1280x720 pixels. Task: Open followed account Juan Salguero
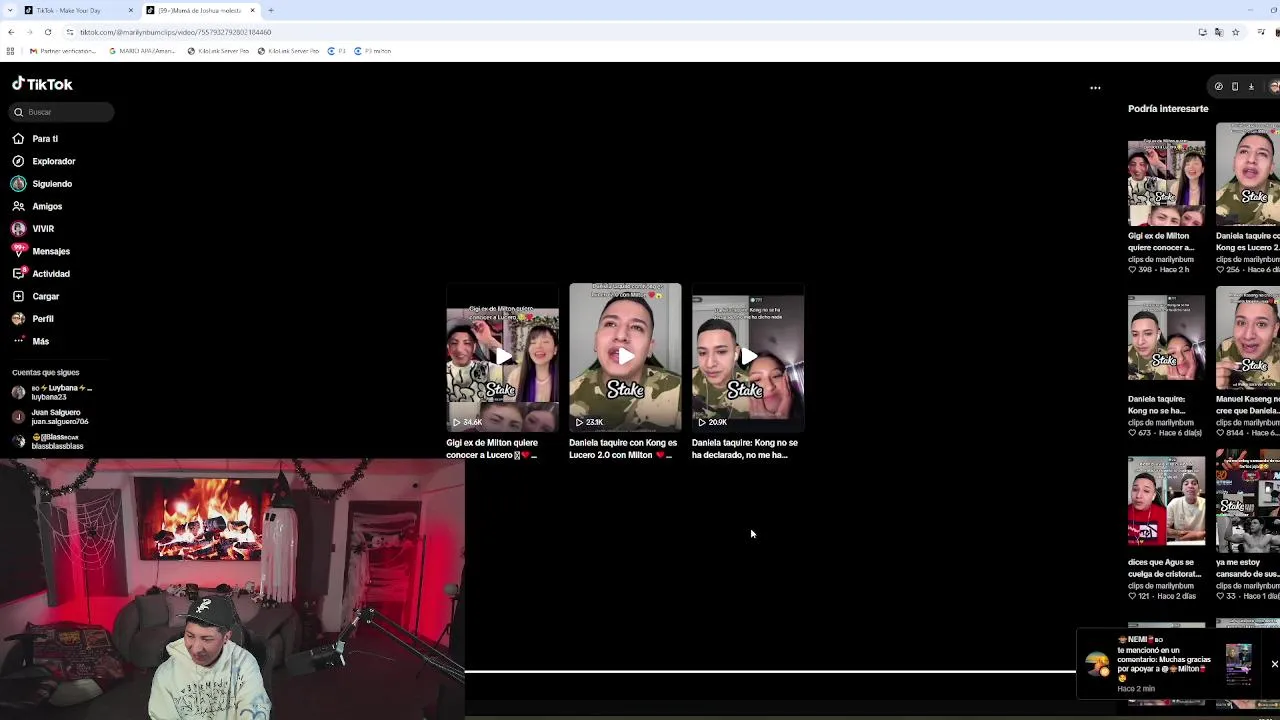point(51,417)
